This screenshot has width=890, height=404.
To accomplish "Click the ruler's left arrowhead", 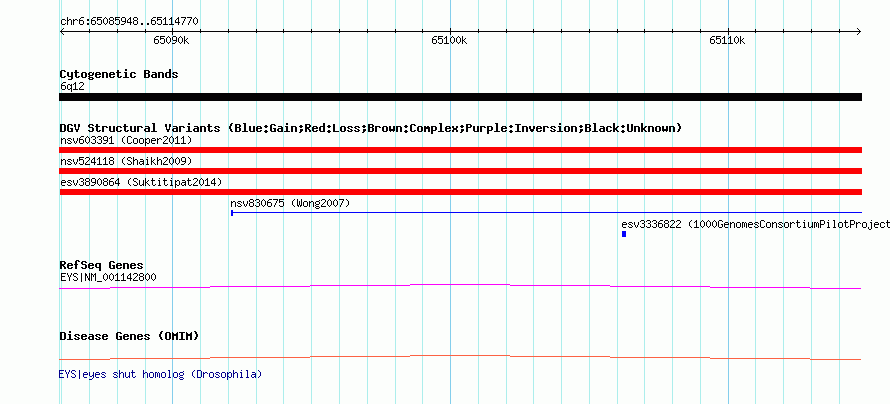I will 62,32.
